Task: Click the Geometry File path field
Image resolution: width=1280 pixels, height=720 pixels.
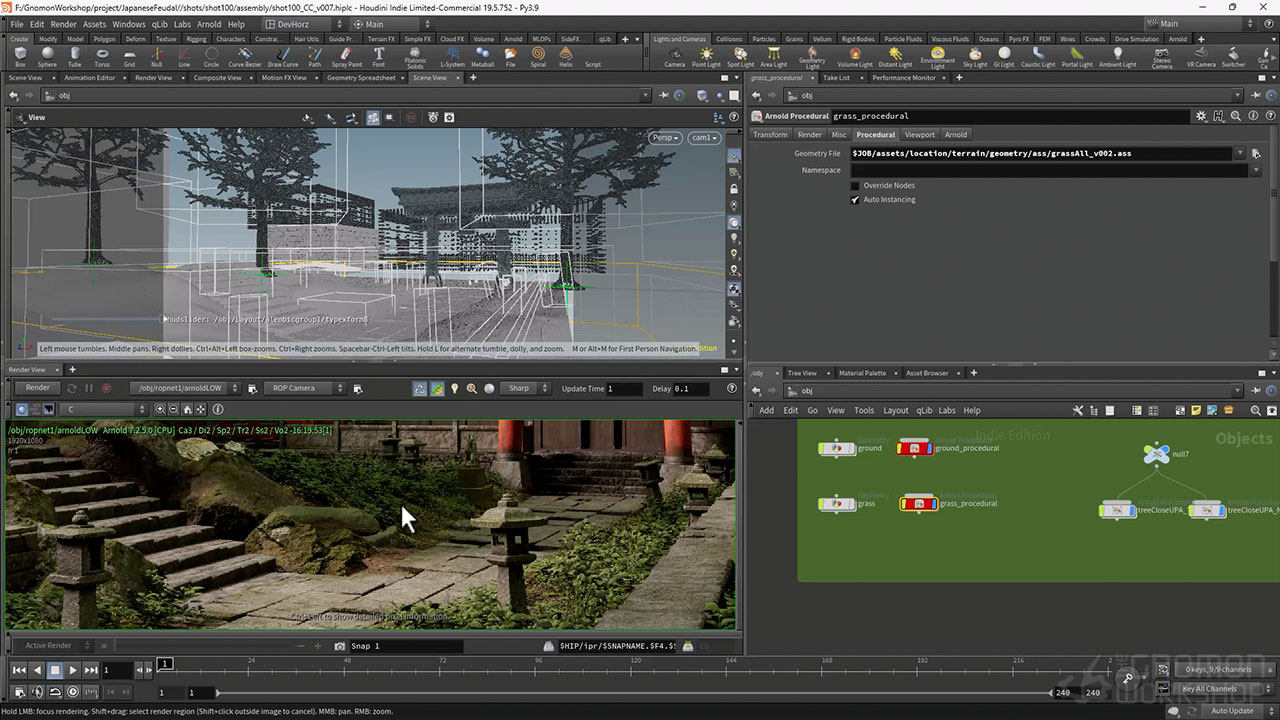Action: 1040,154
